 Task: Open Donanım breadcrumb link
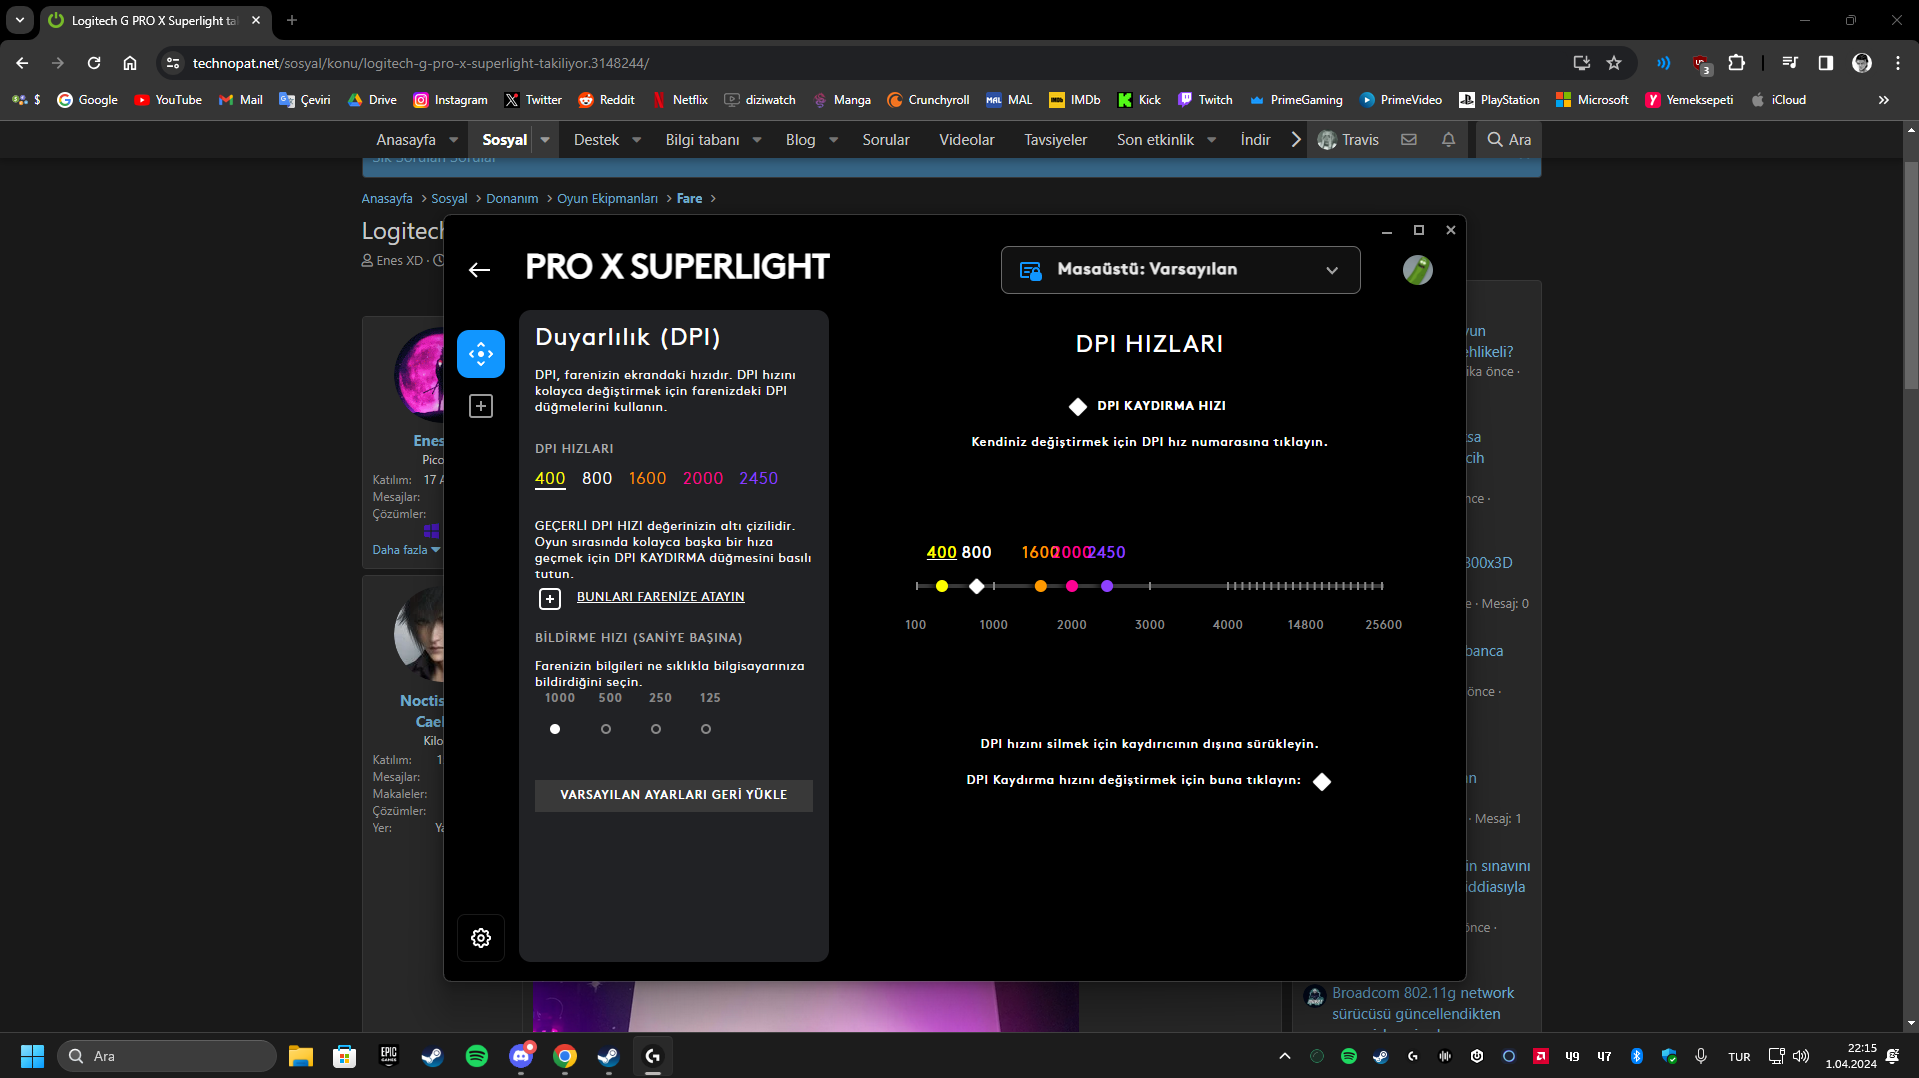tap(512, 199)
